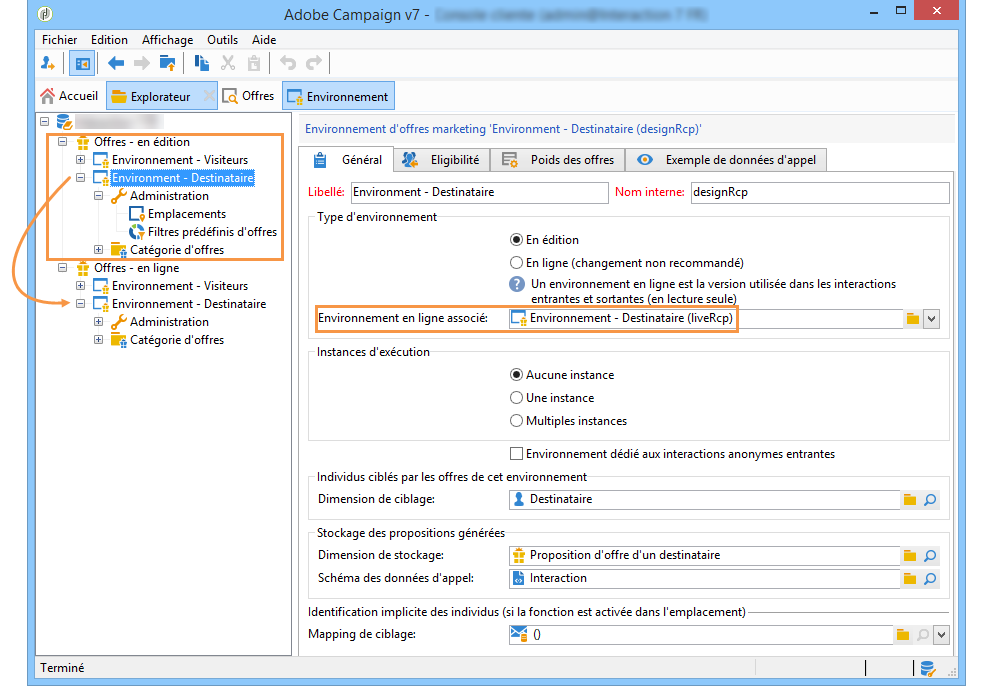
Task: Collapse Administration under Environment - Destinataire
Action: point(99,196)
